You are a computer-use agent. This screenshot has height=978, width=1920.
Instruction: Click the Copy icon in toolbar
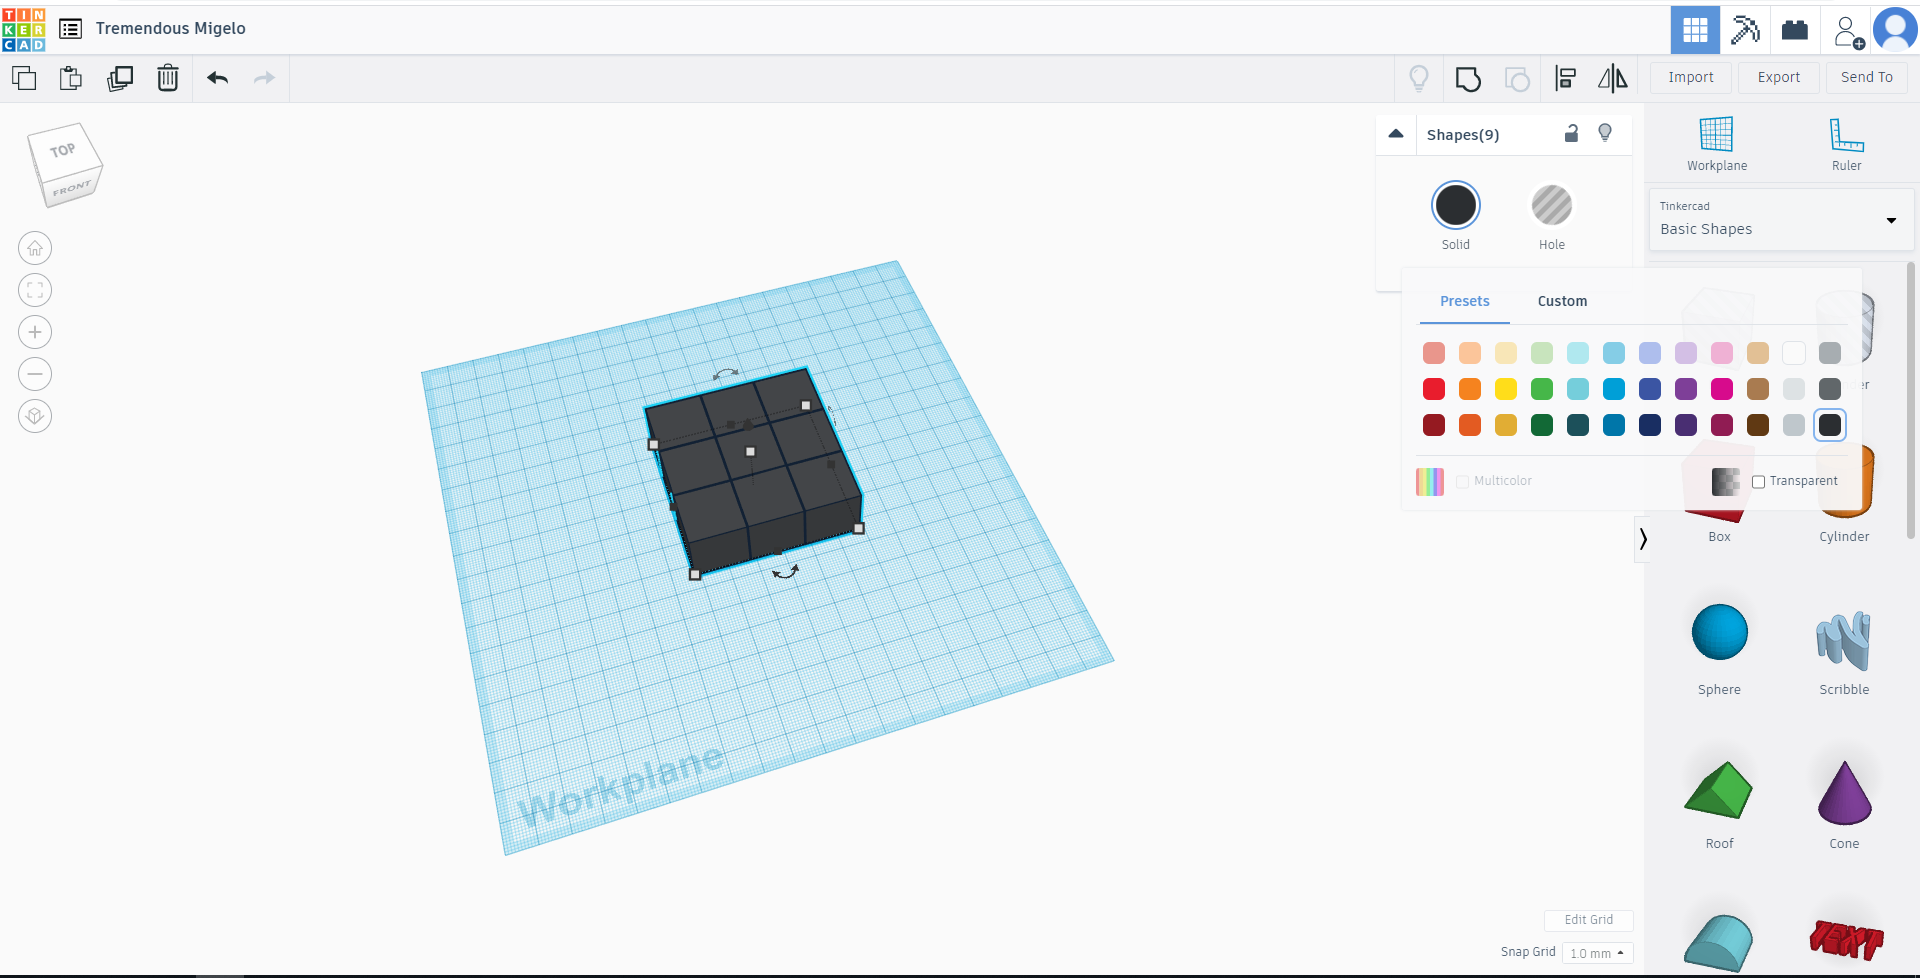24,78
